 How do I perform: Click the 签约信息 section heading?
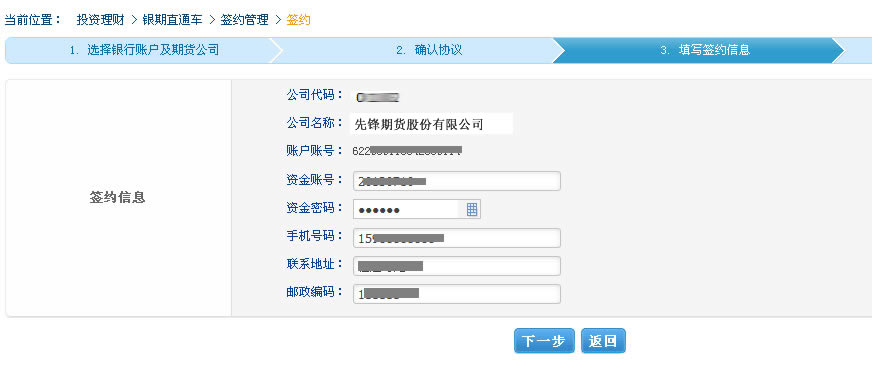[x=117, y=197]
